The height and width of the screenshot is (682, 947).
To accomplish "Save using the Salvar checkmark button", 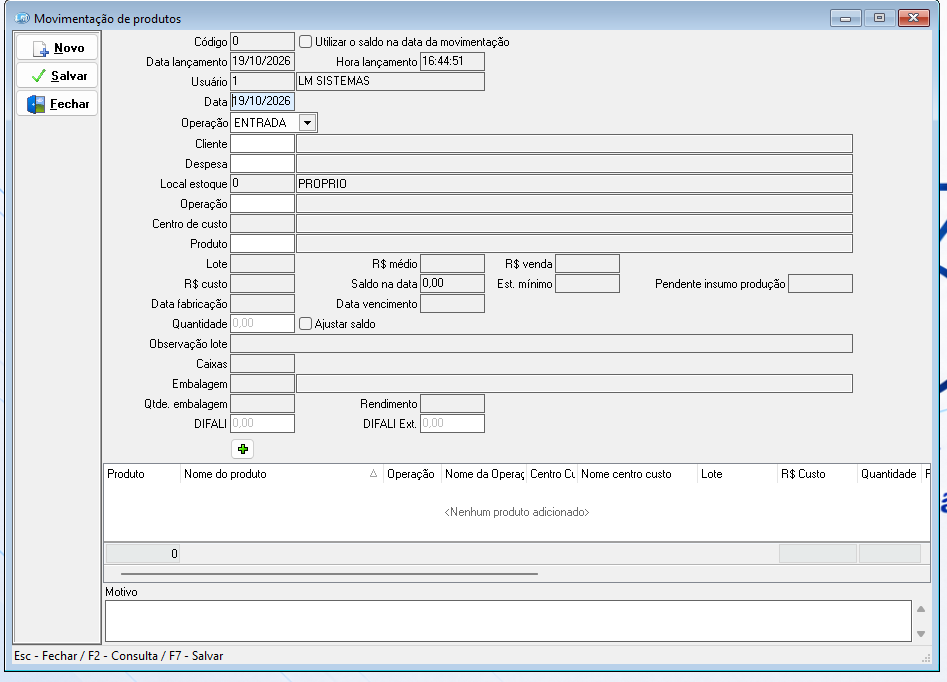I will [57, 76].
